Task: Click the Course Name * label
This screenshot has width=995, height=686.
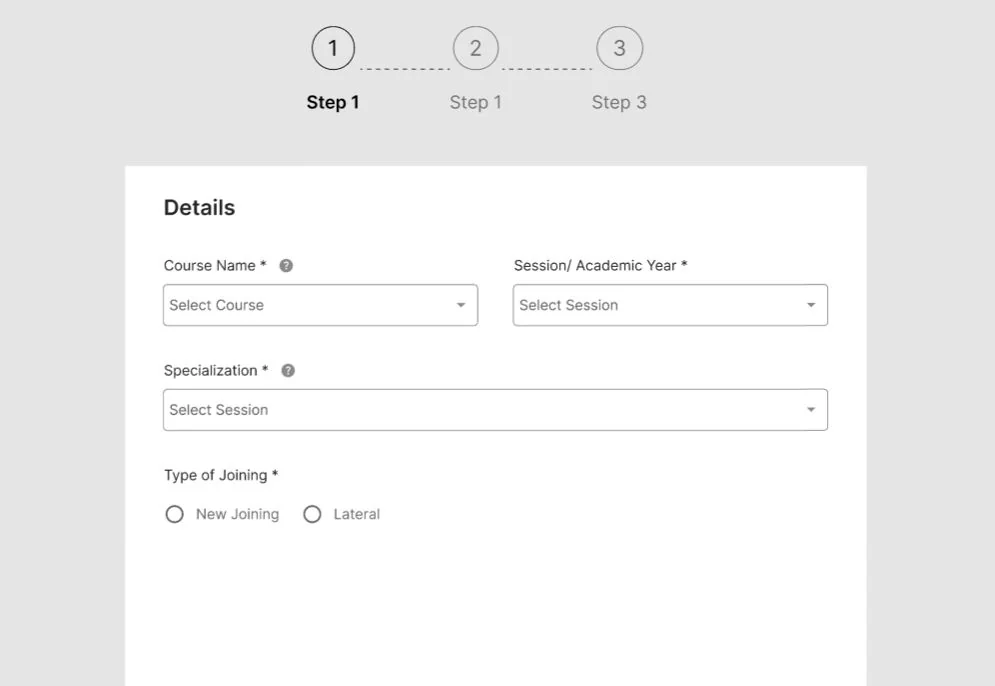Action: tap(215, 266)
